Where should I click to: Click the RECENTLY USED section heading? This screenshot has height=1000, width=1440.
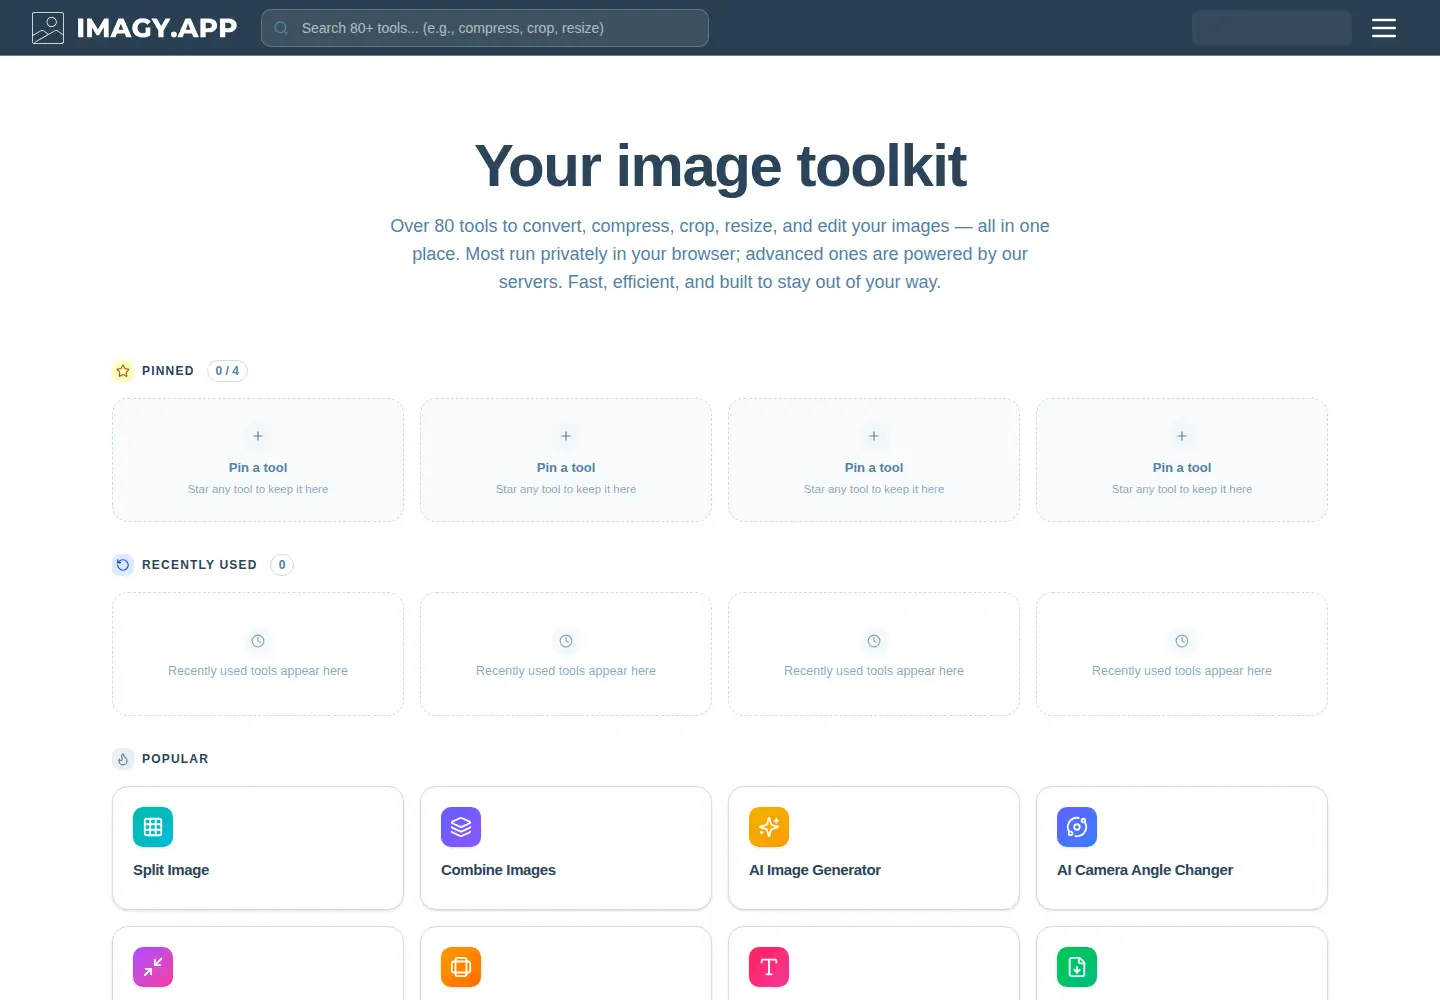point(199,565)
